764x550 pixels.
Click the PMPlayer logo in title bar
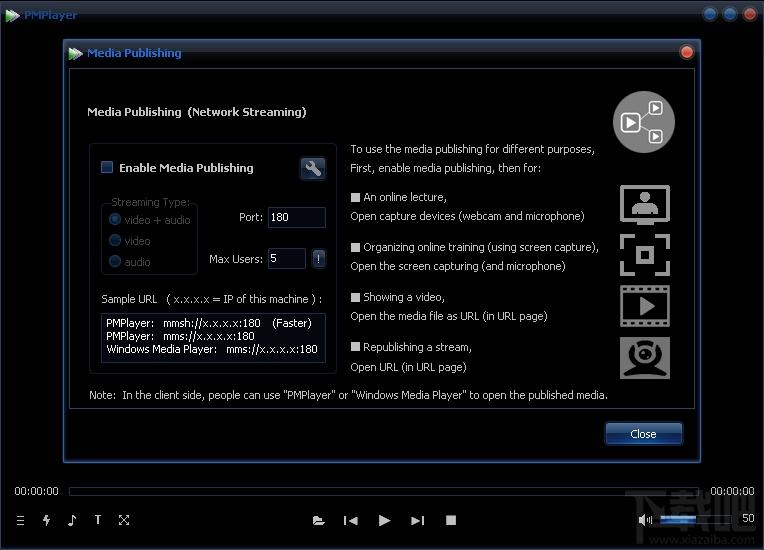(13, 16)
